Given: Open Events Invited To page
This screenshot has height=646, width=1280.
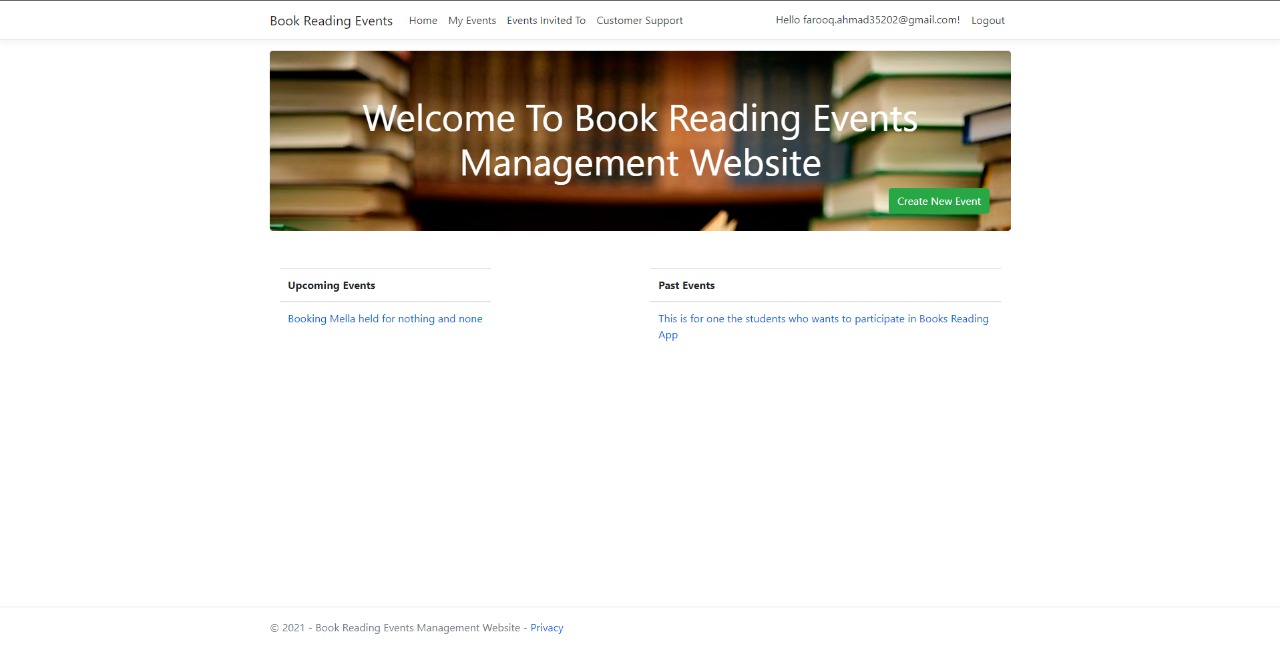Looking at the screenshot, I should click(546, 20).
